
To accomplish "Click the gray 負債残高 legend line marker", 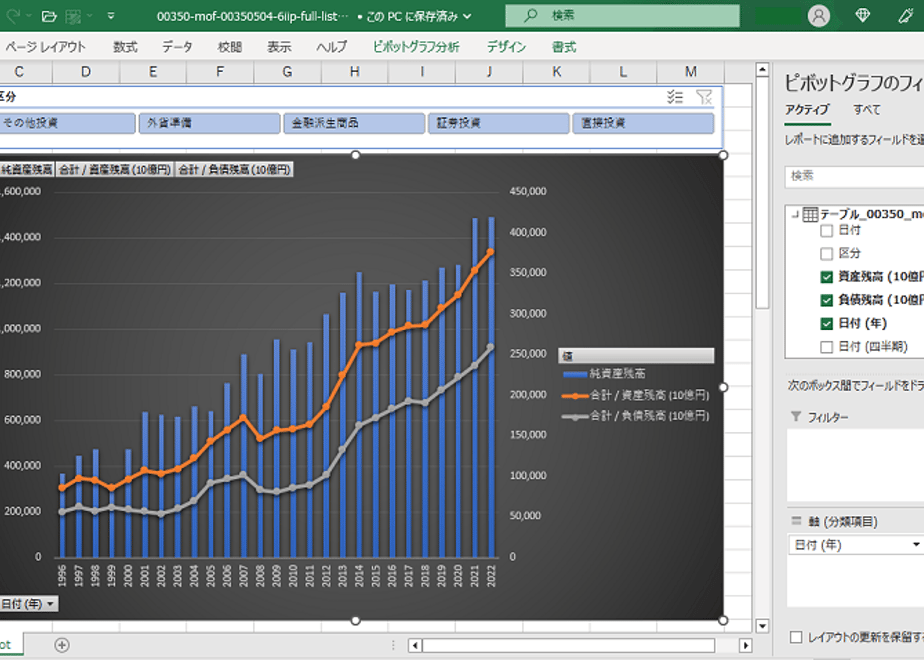I will pos(575,417).
